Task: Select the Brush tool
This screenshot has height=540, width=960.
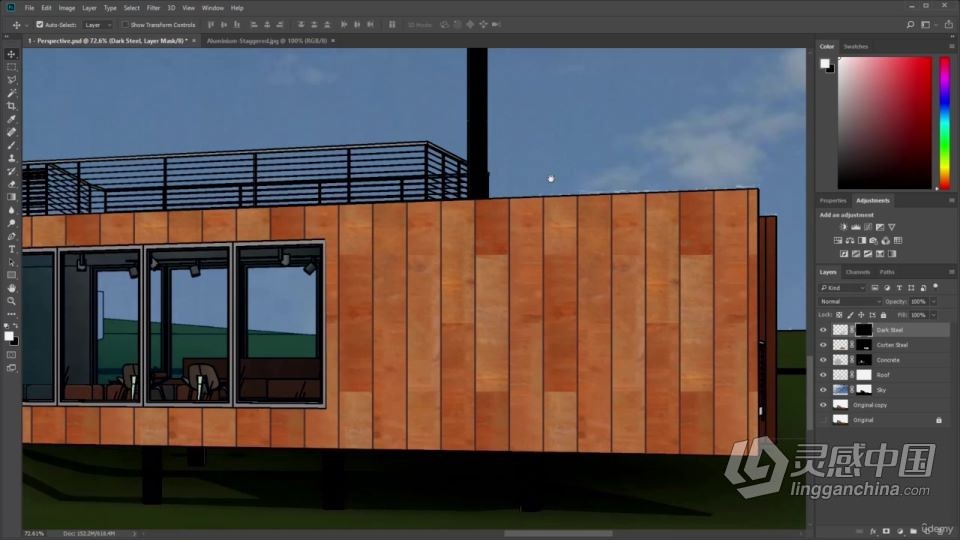Action: (11, 145)
